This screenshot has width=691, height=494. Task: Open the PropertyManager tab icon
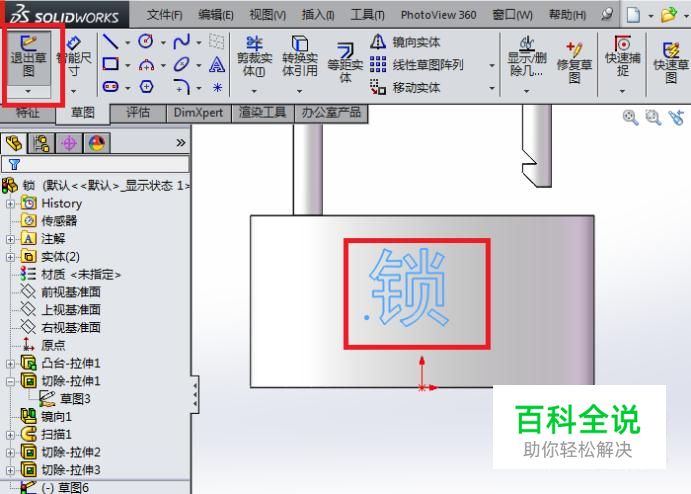point(41,143)
